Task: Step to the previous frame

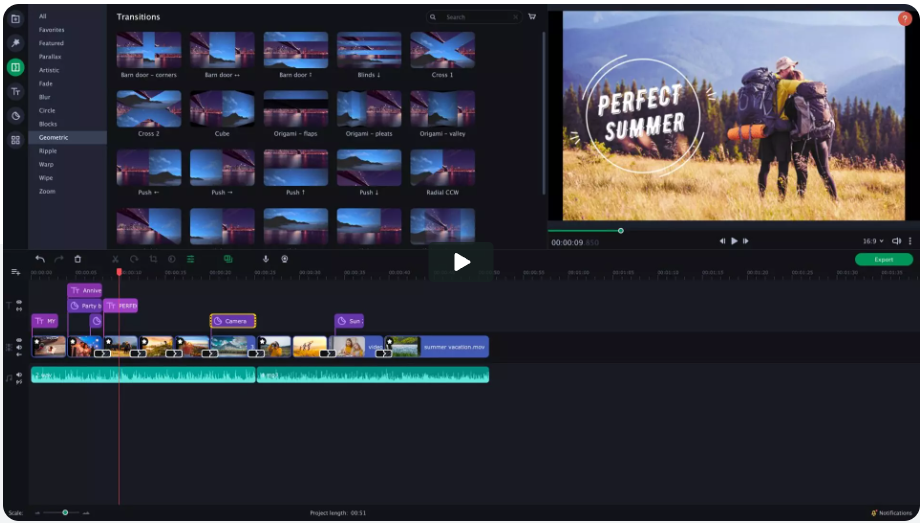Action: 722,241
